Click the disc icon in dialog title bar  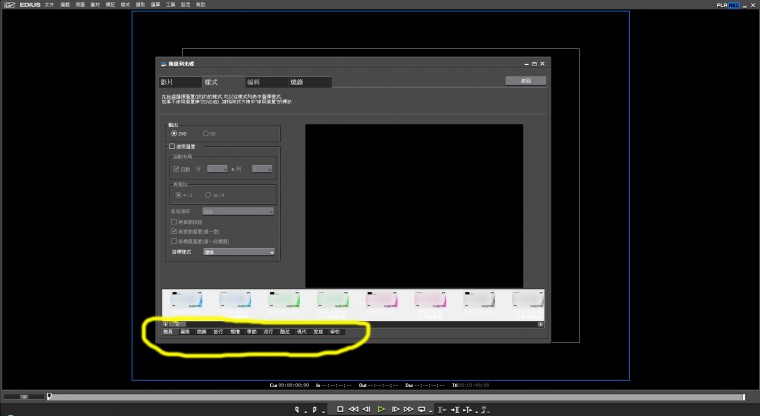163,64
